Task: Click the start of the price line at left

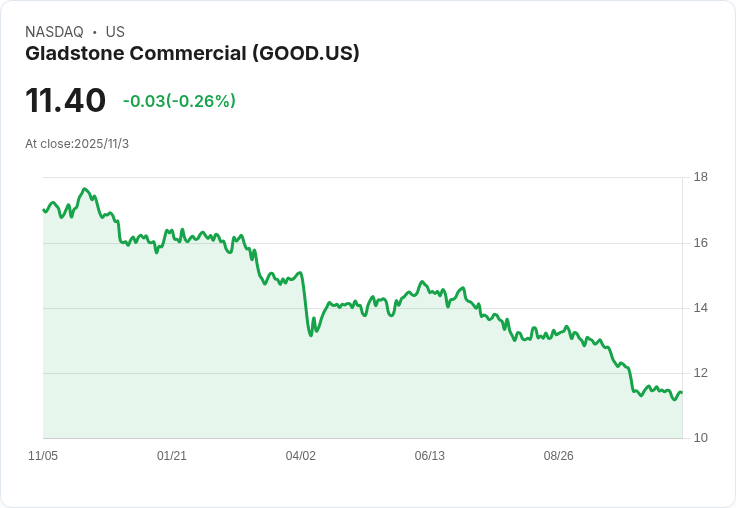Action: click(x=44, y=210)
